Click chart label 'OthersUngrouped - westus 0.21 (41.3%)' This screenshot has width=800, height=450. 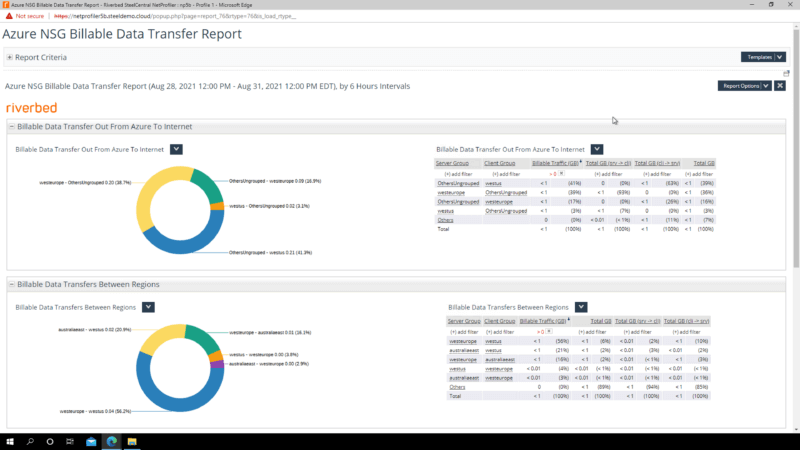[270, 253]
